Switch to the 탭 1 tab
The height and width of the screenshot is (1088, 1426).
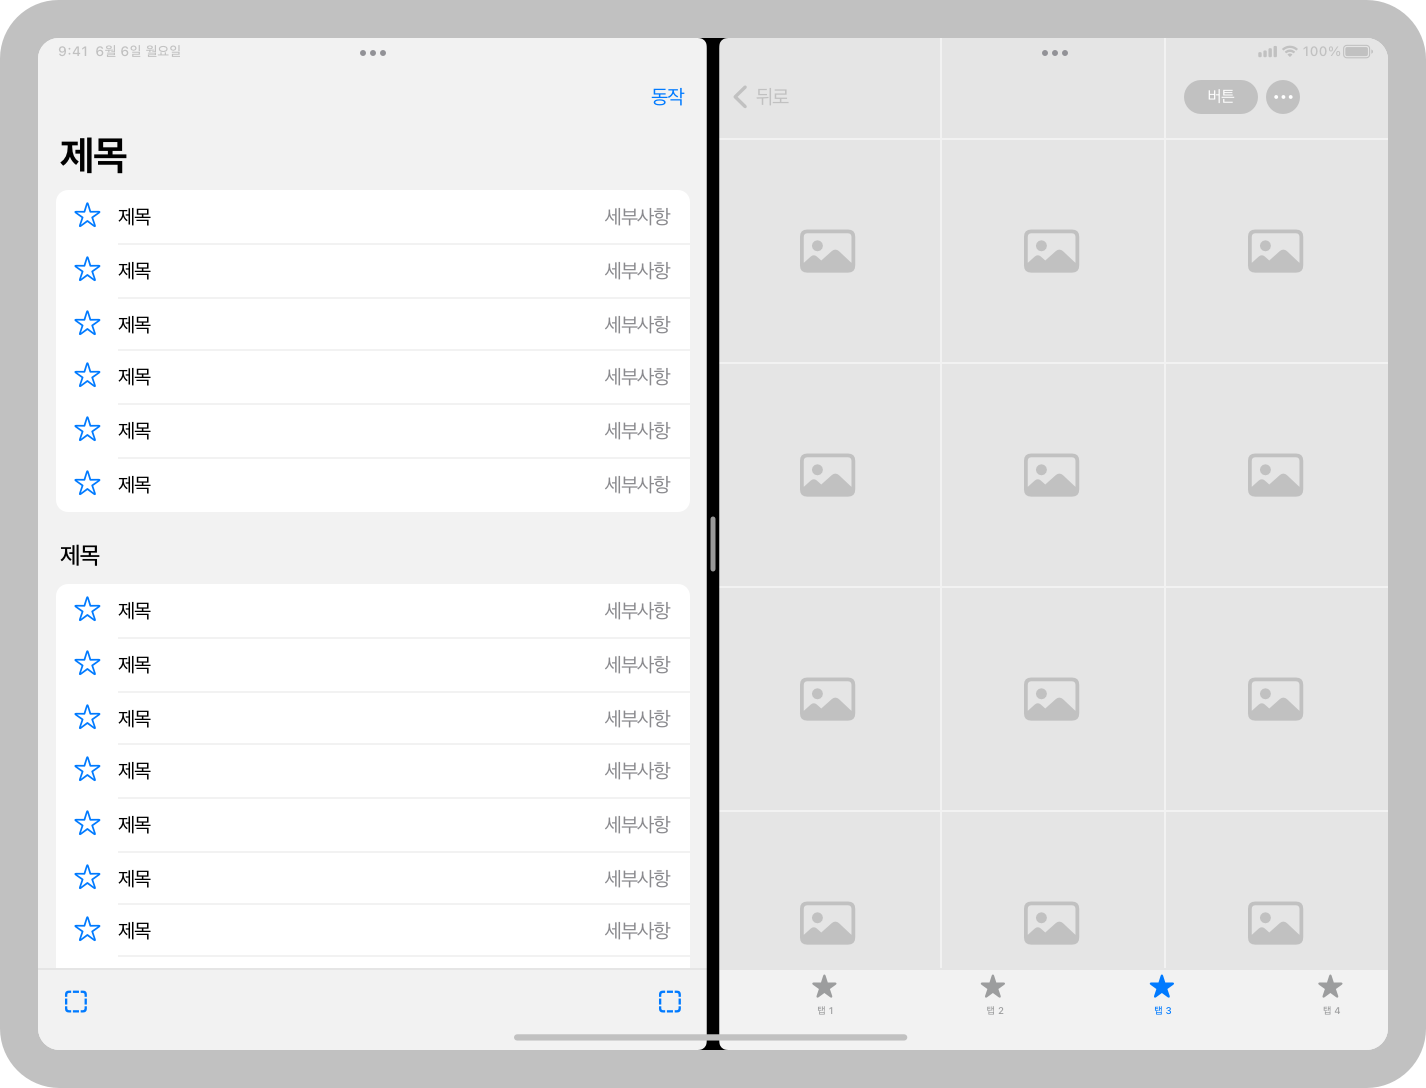[x=824, y=993]
